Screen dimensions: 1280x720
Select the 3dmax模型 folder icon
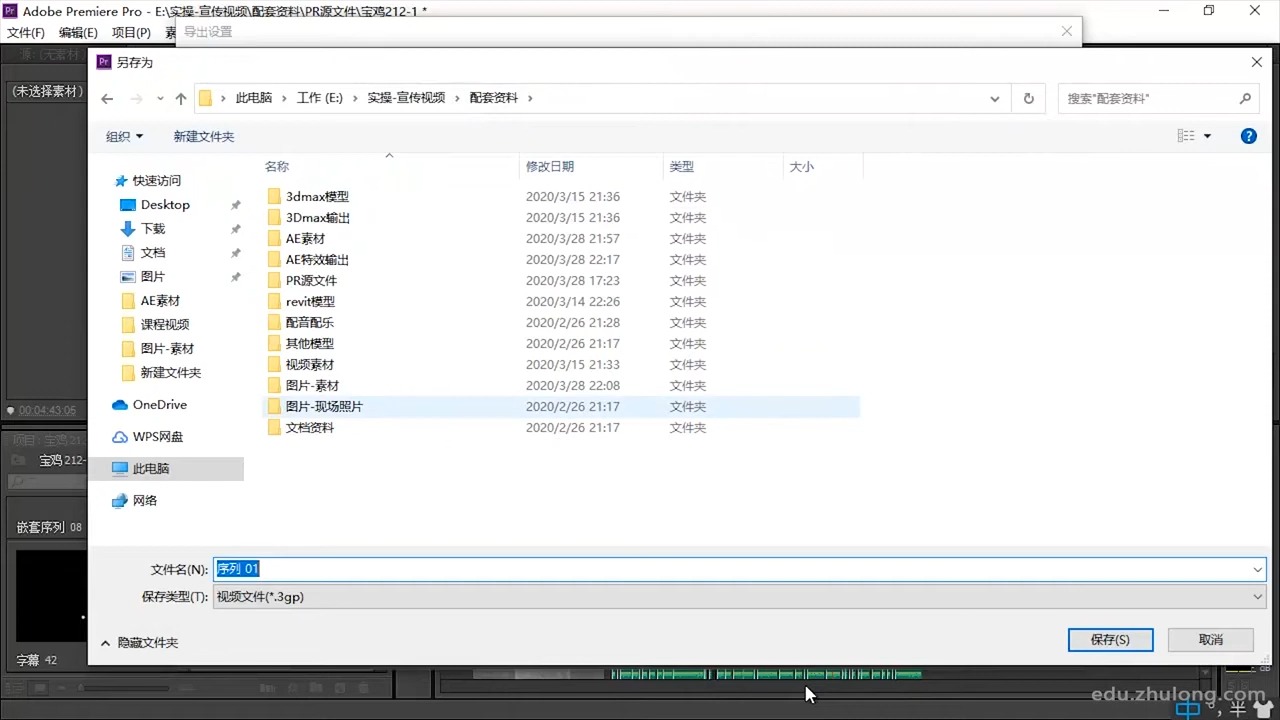point(275,196)
